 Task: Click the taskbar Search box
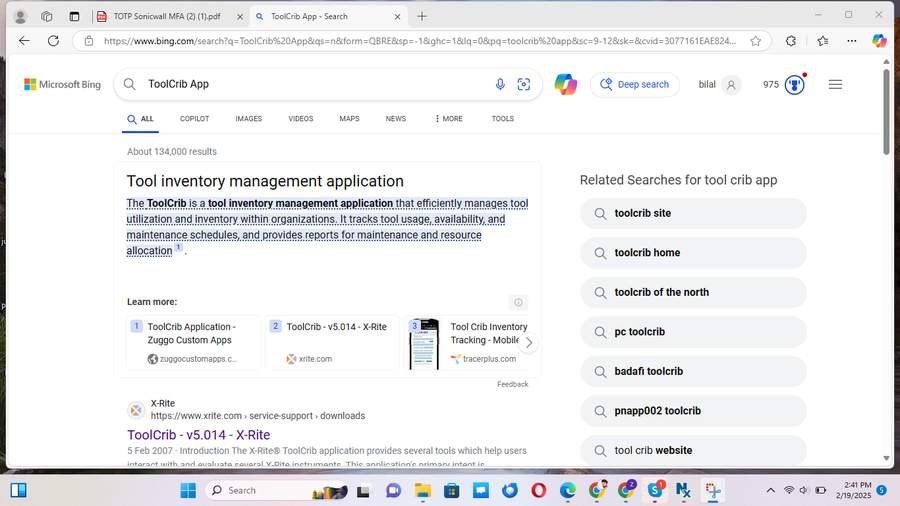pyautogui.click(x=276, y=491)
